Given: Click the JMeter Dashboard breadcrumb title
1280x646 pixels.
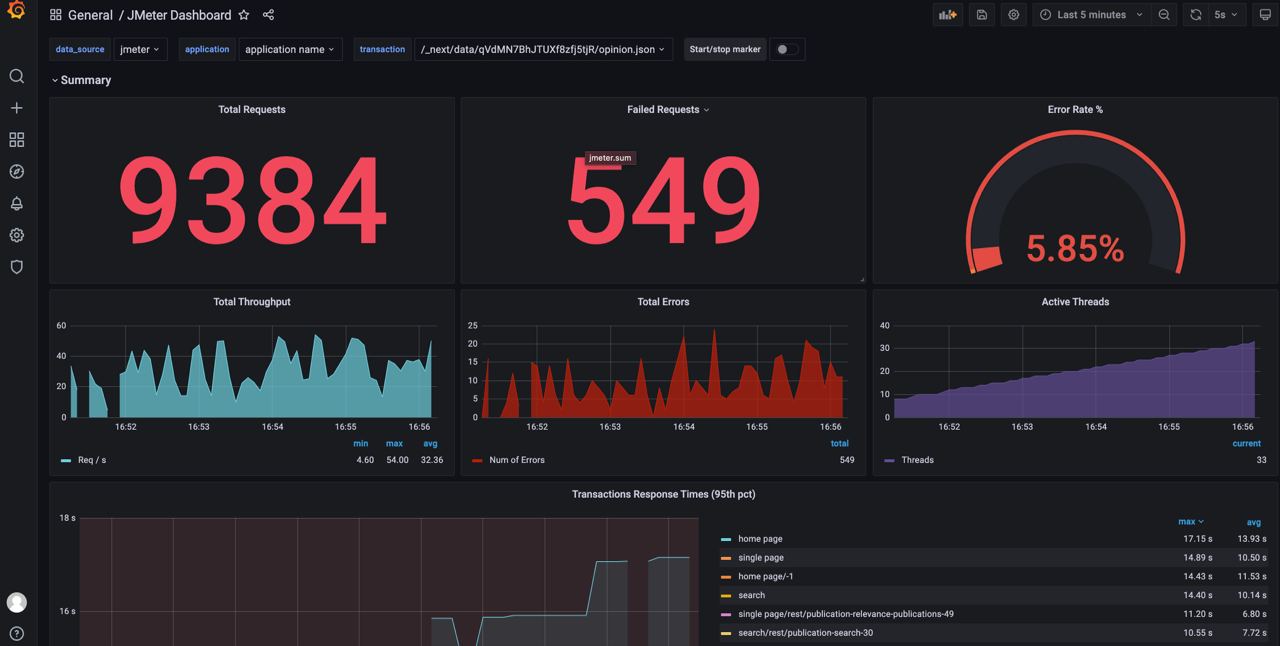Looking at the screenshot, I should (x=179, y=15).
